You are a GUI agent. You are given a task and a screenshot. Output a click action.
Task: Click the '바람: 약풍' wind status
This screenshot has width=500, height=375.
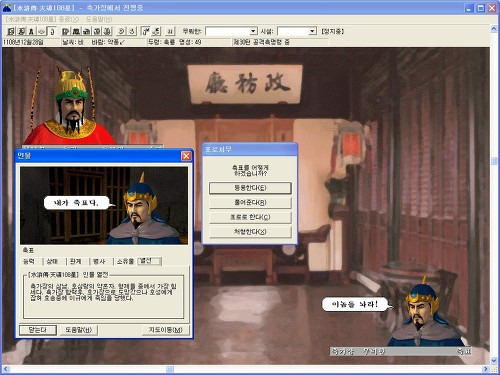coord(108,42)
